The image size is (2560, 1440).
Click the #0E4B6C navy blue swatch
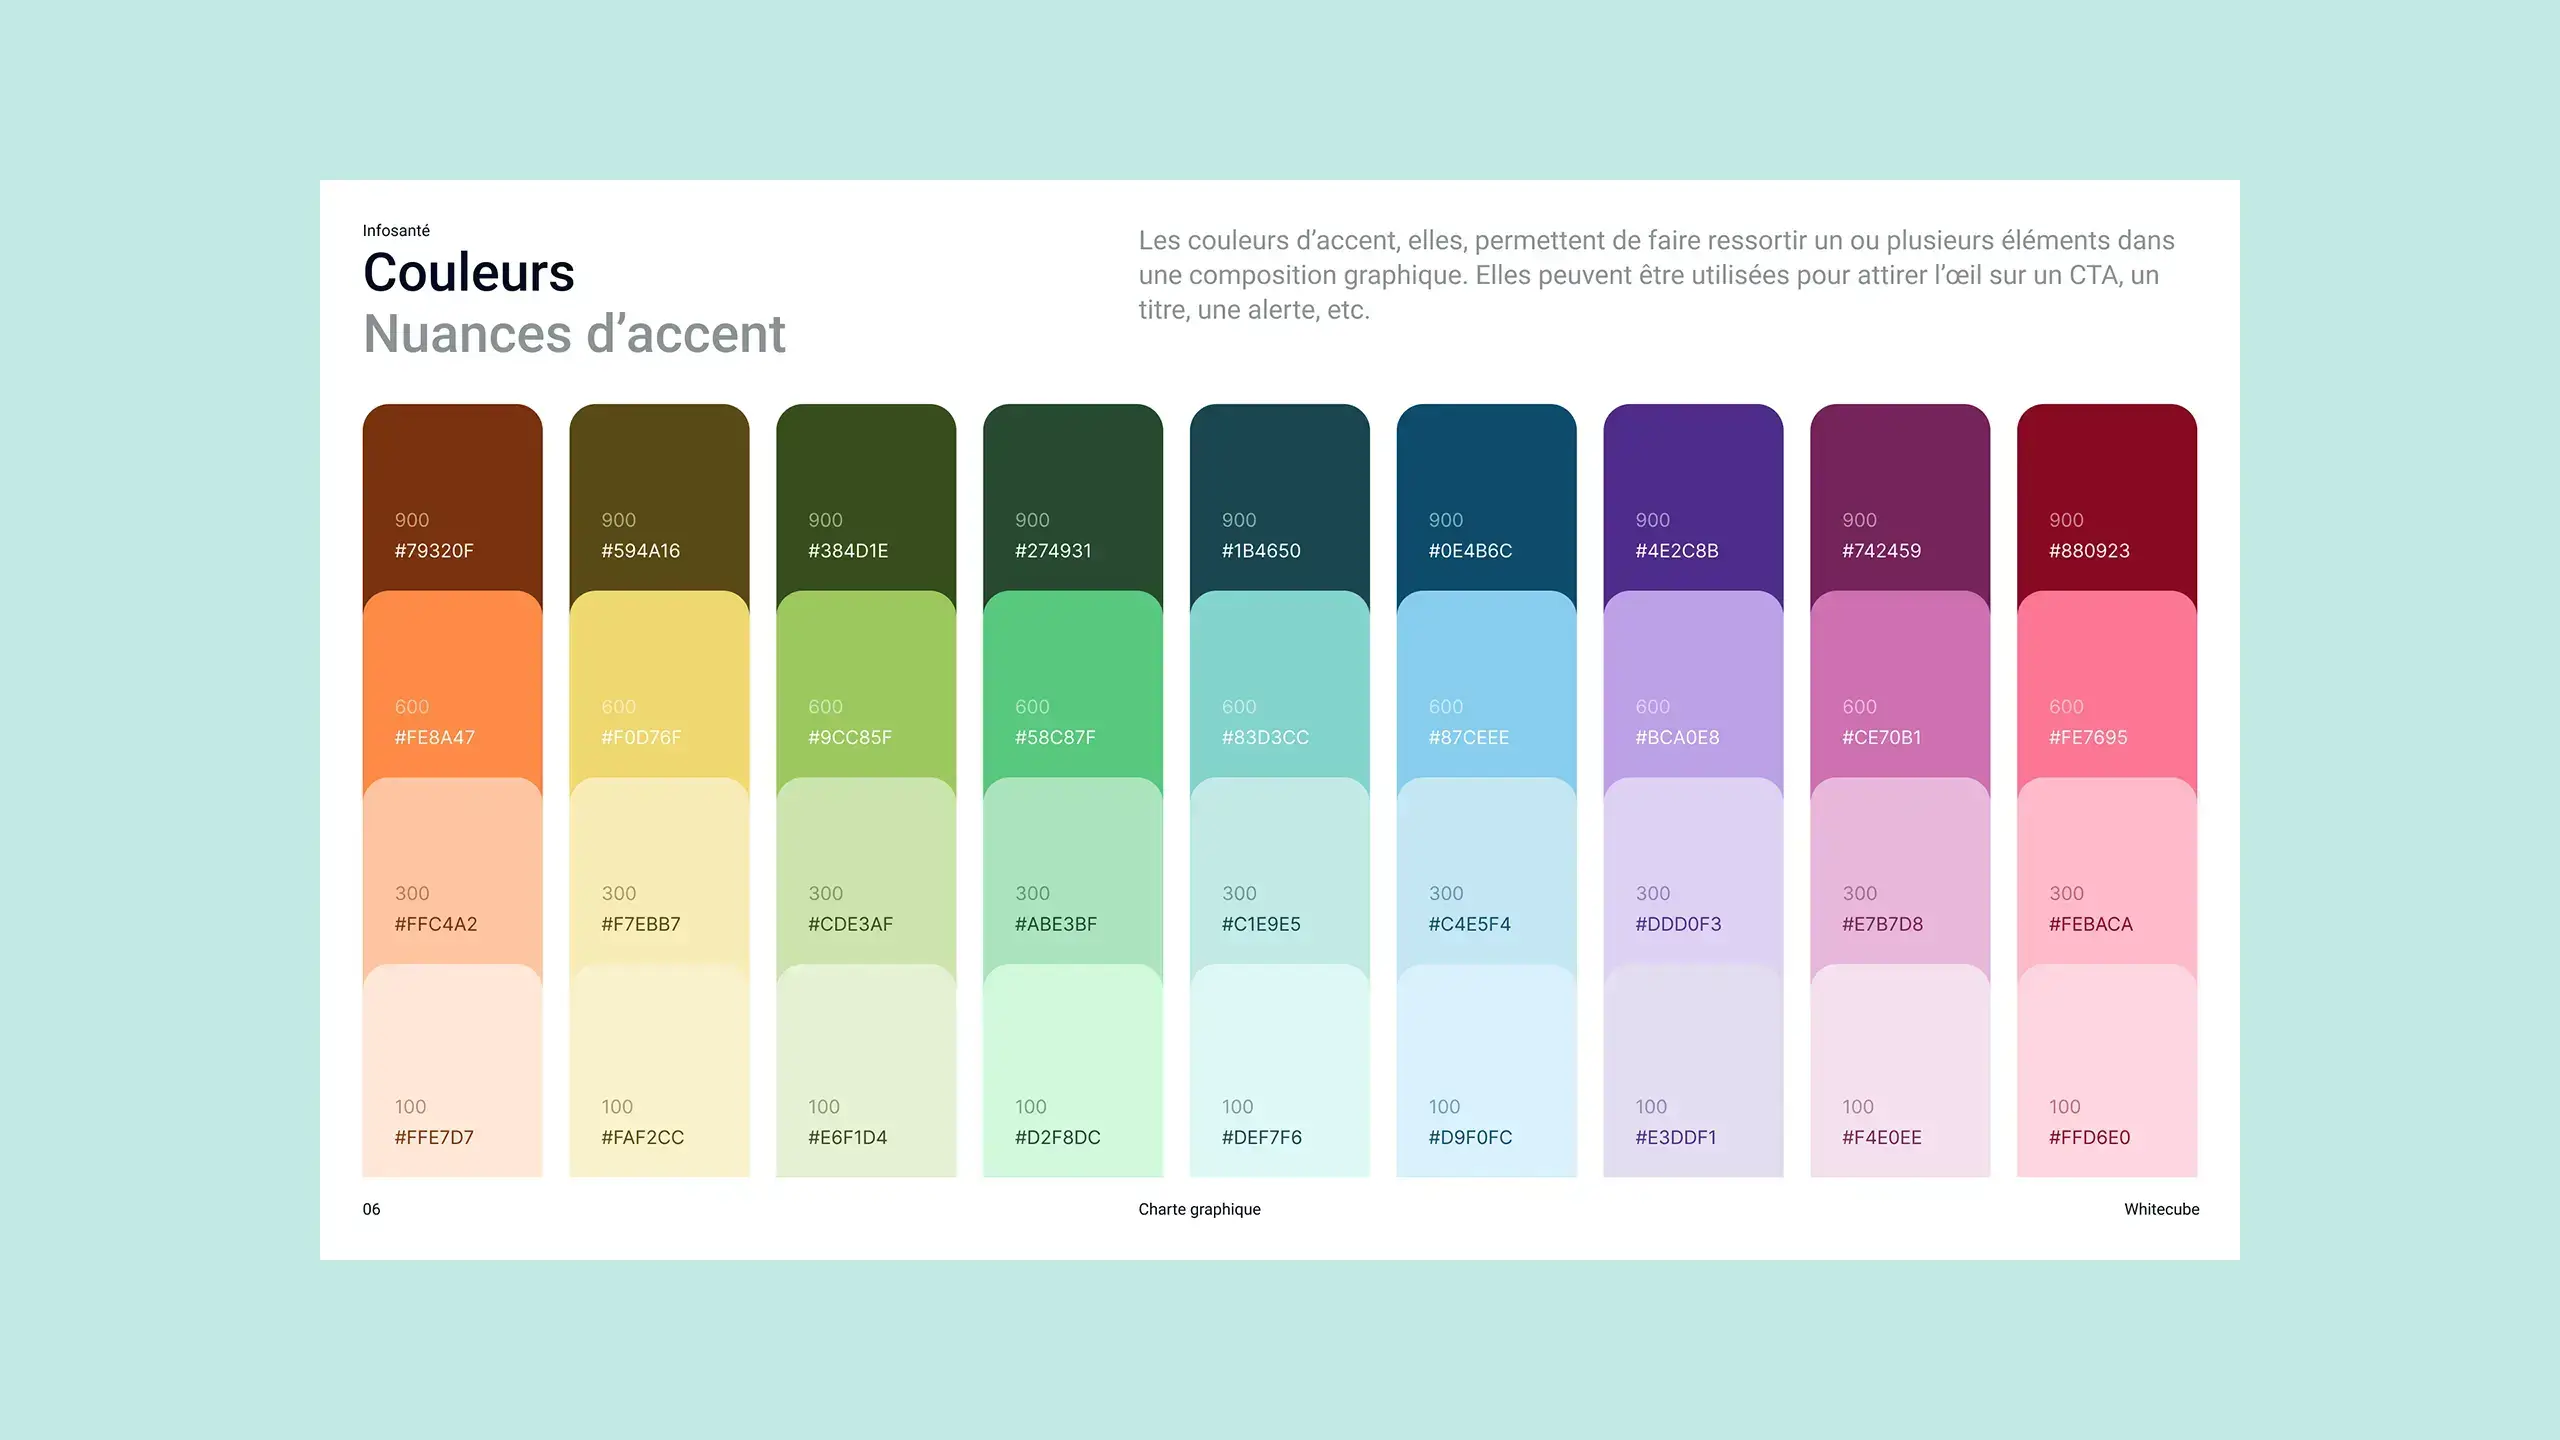point(1487,497)
